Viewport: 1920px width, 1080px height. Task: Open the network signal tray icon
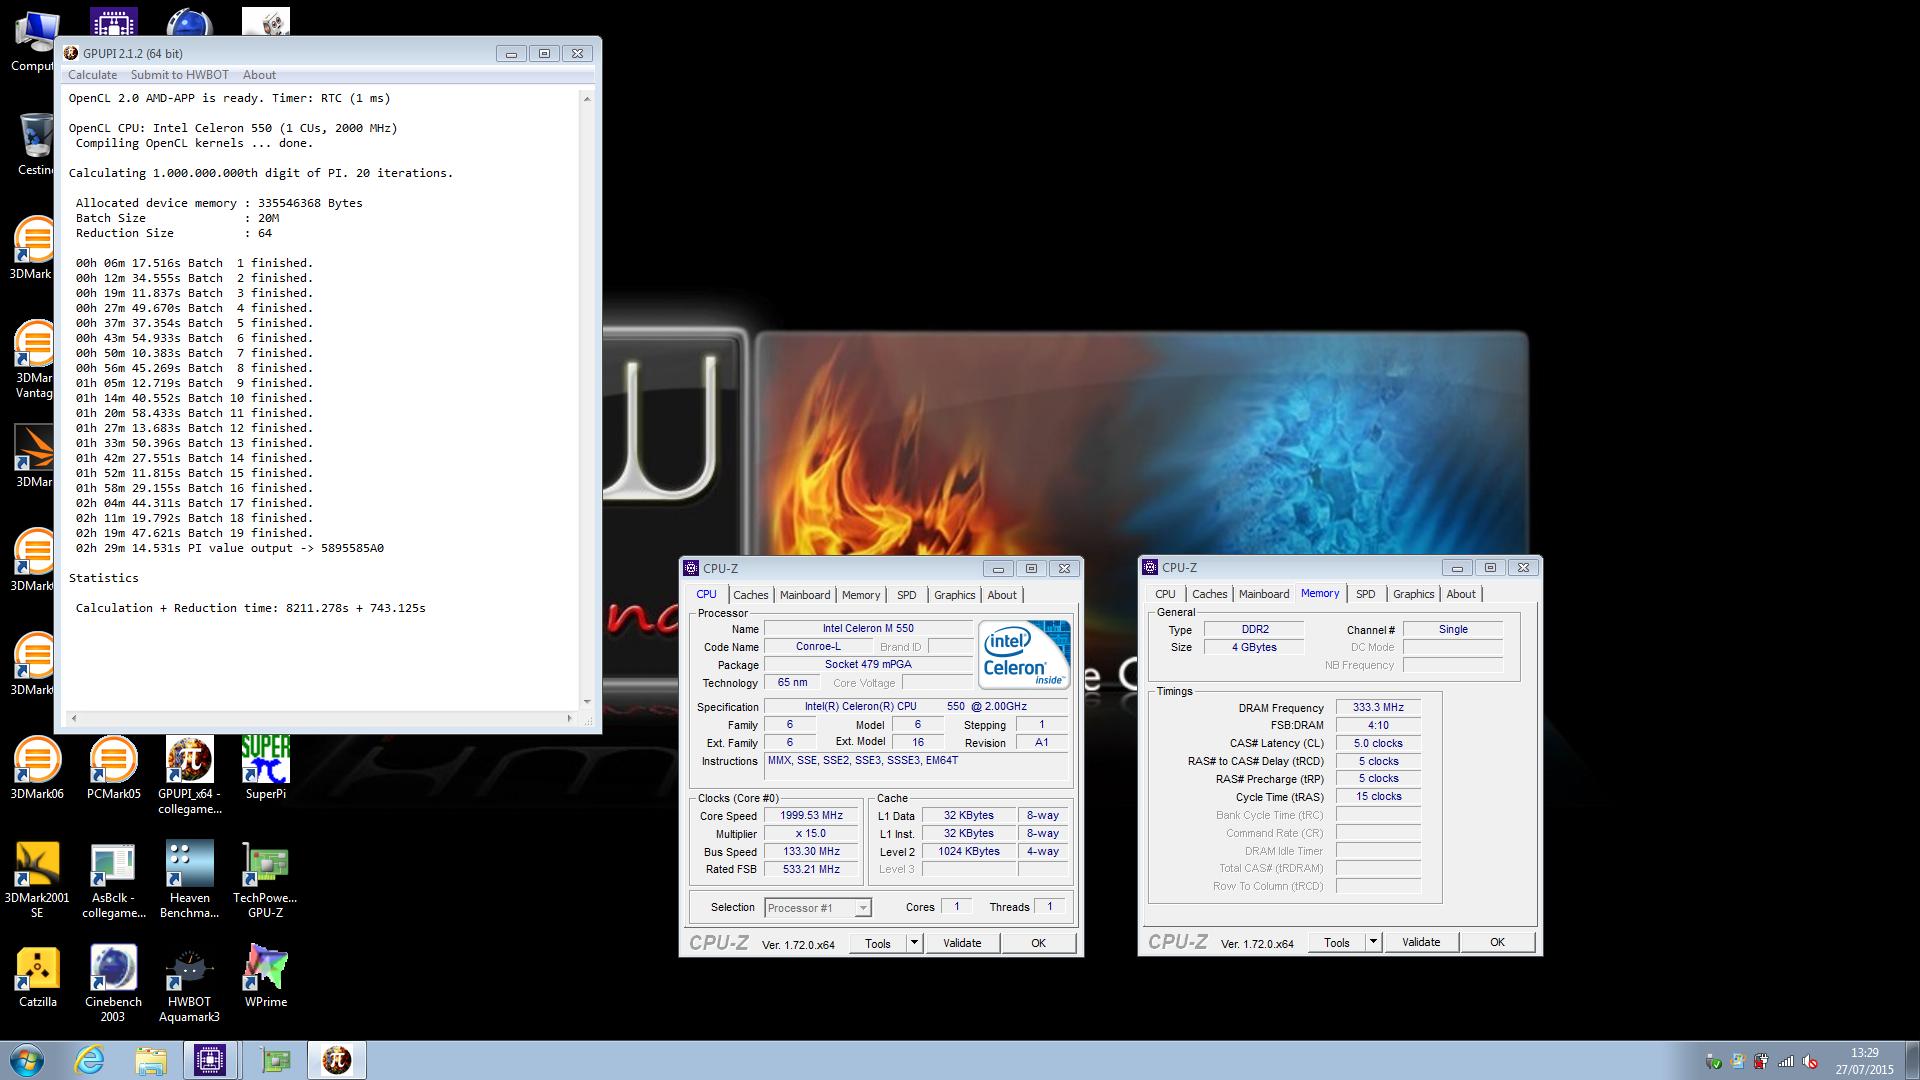[x=1785, y=1061]
